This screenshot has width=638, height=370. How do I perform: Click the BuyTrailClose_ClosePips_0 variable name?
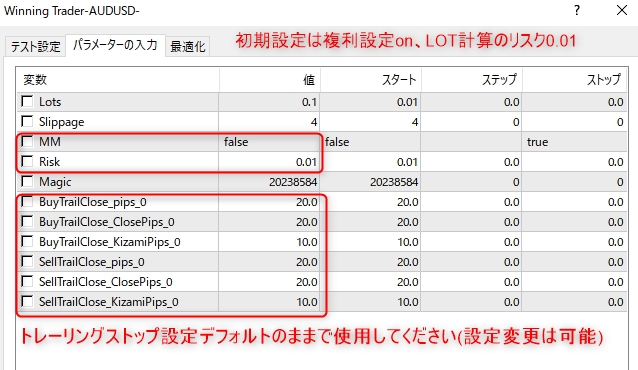coord(107,222)
